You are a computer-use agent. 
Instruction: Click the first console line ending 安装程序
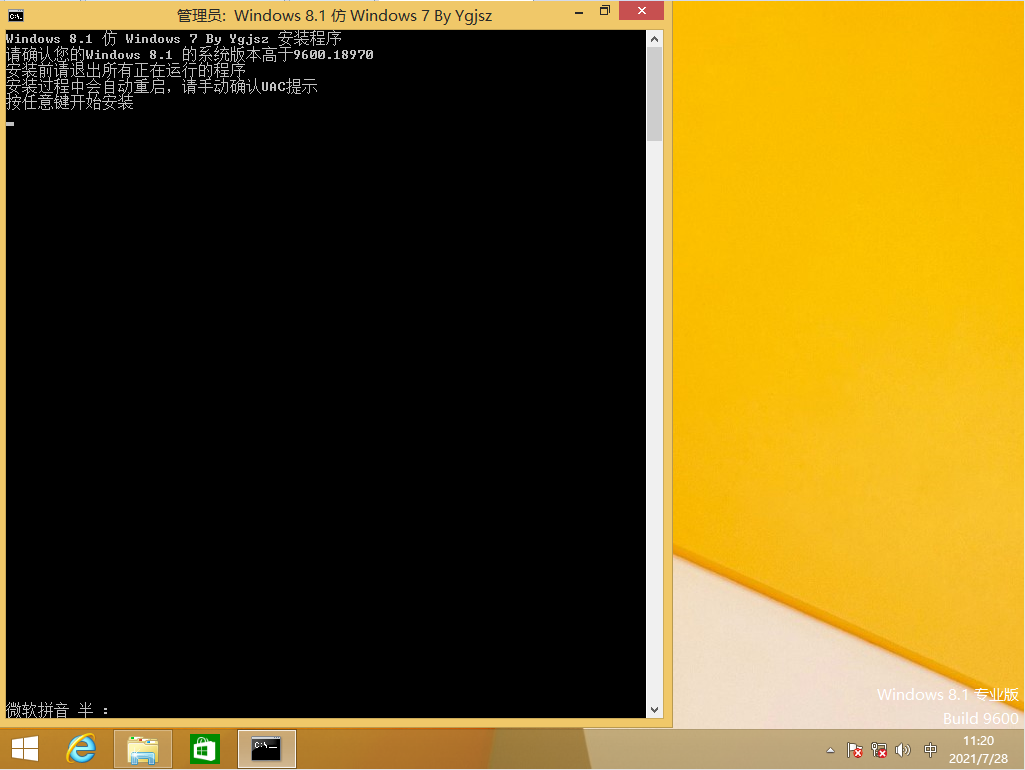click(174, 39)
